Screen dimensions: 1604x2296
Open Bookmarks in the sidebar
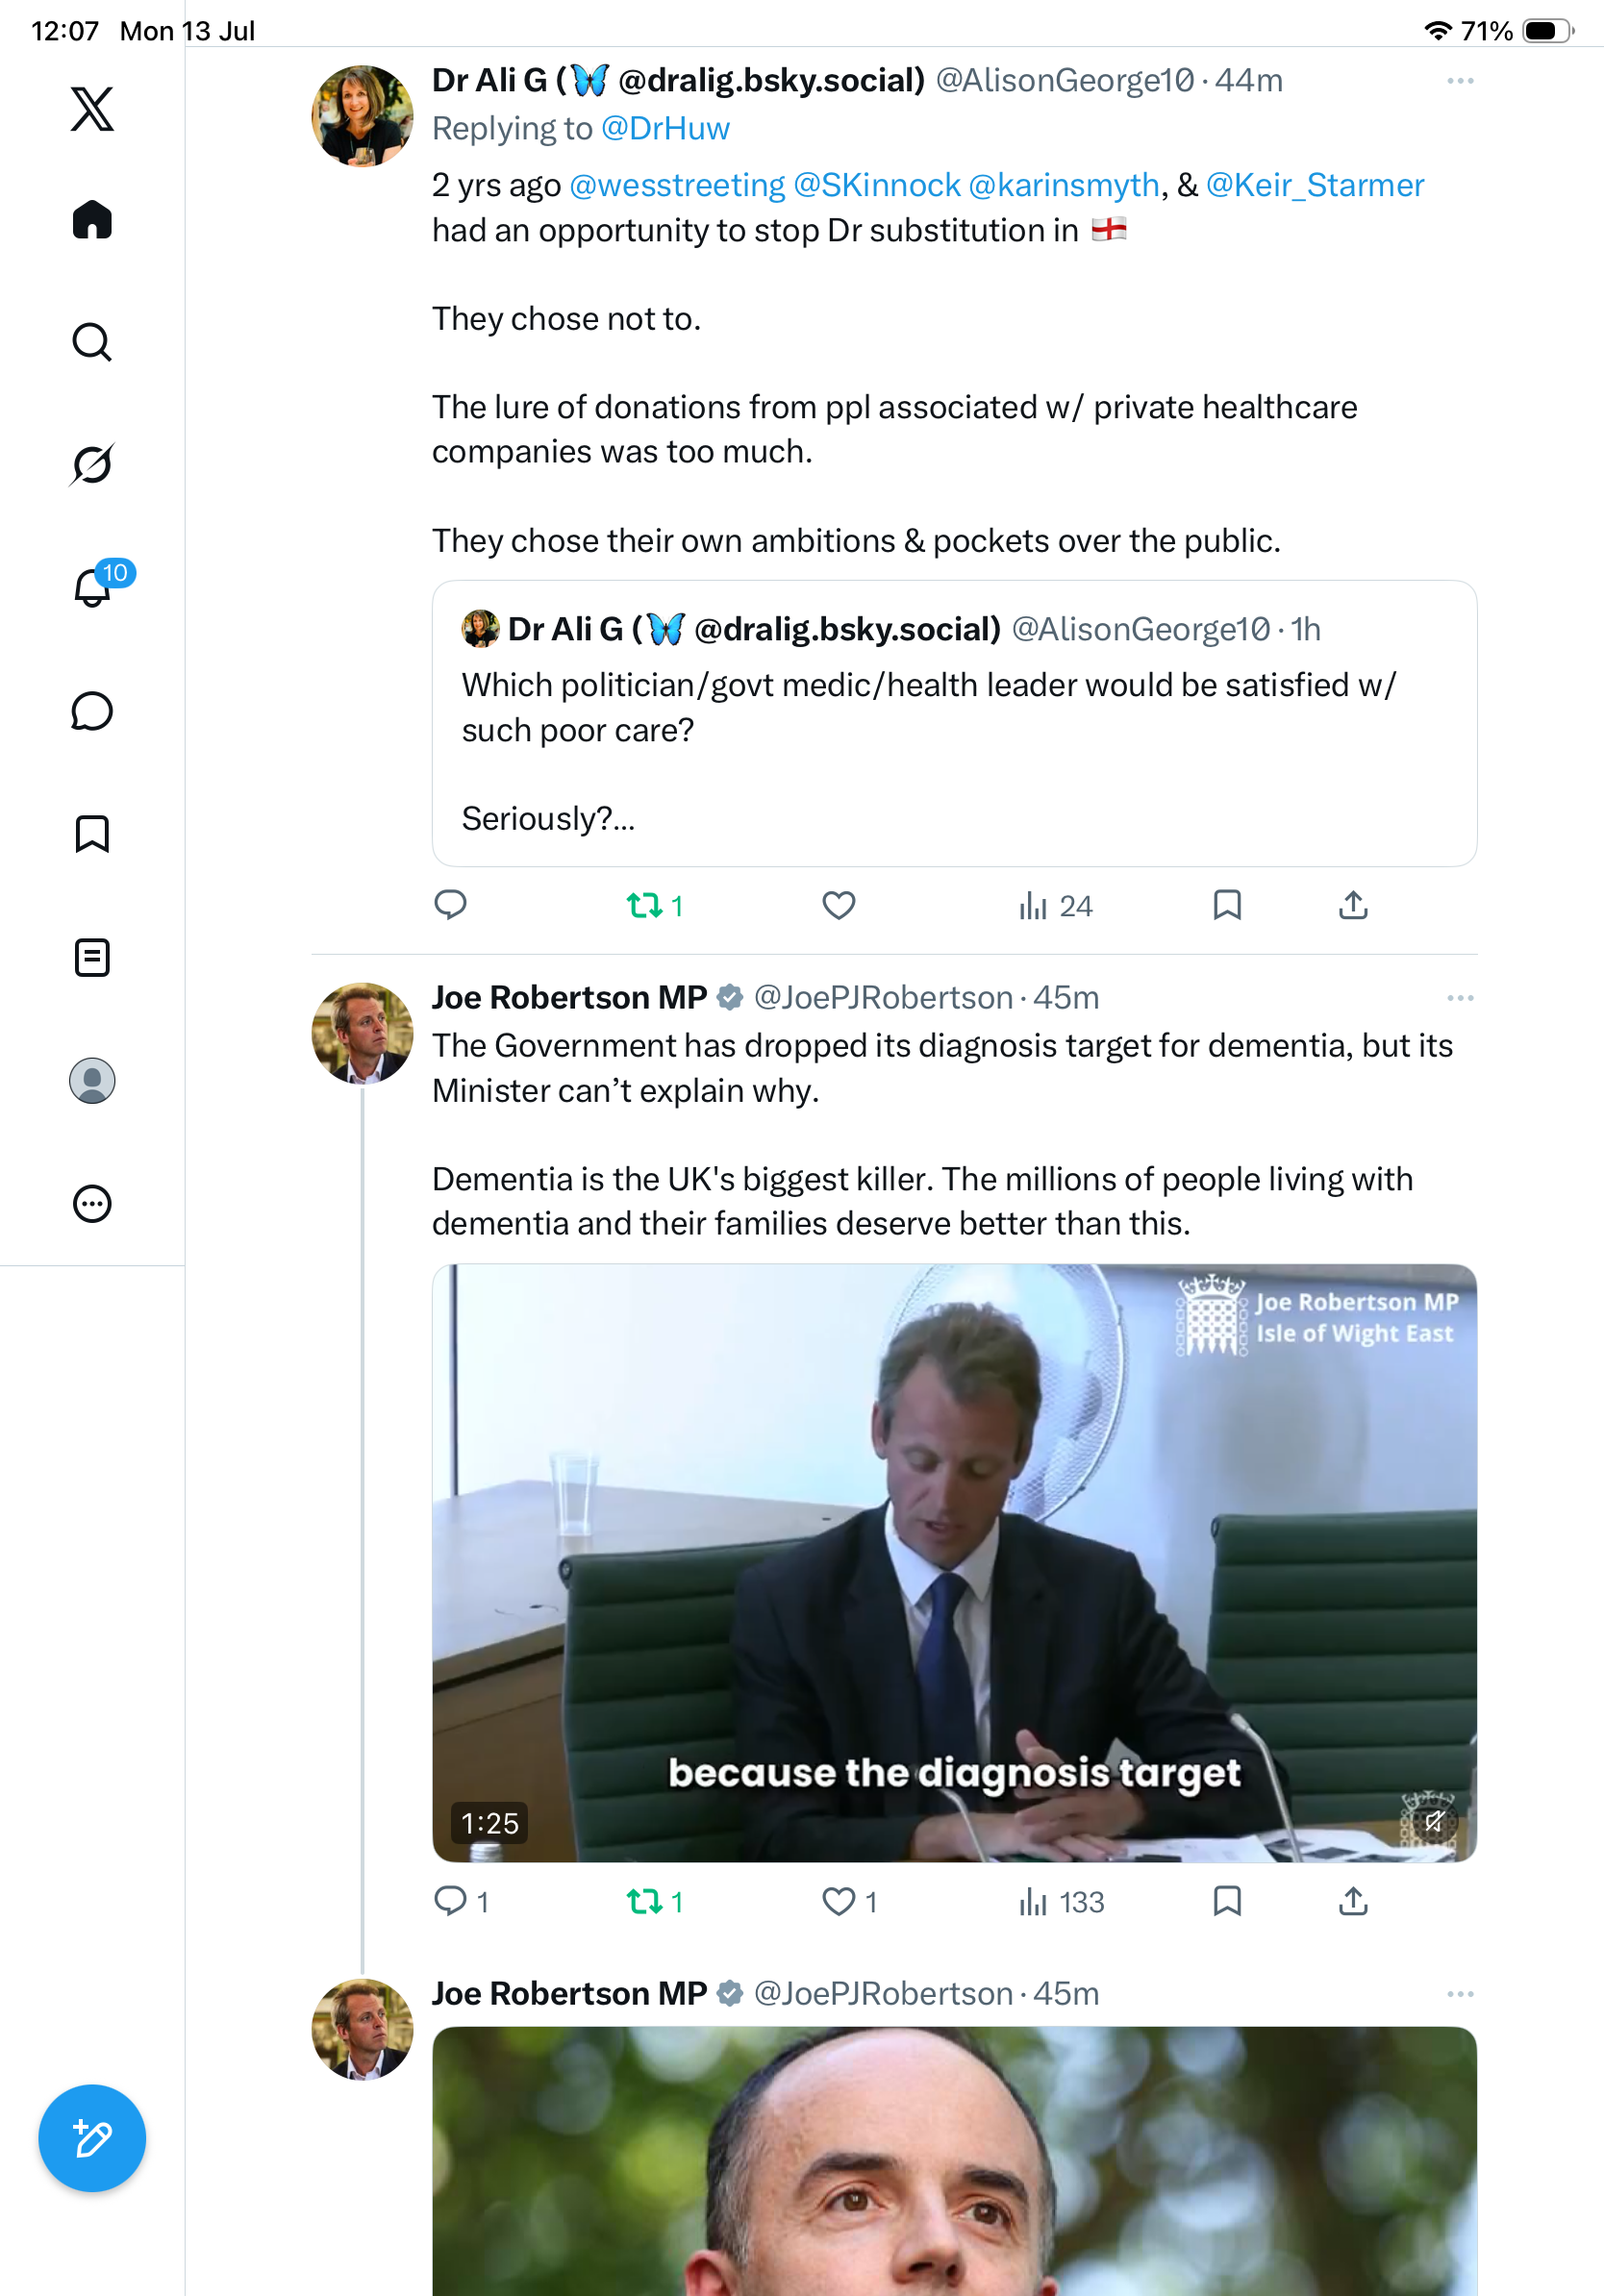92,834
